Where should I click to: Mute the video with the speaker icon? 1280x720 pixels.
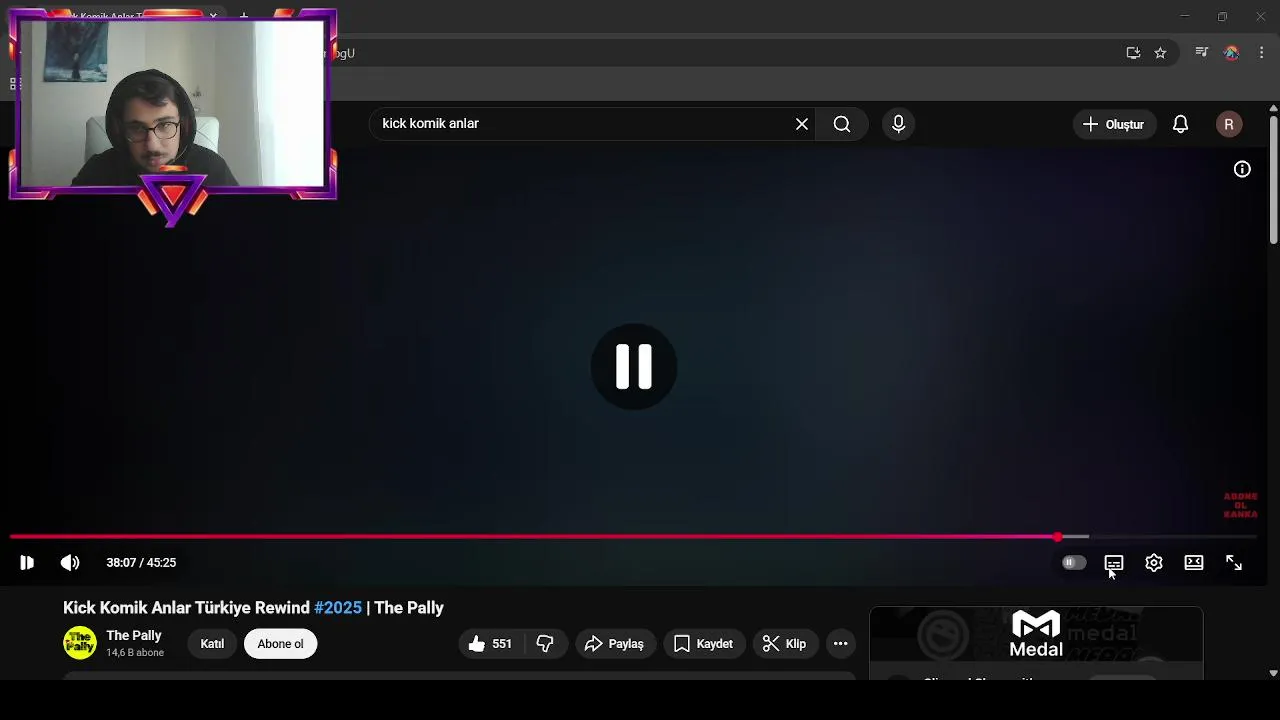[x=70, y=563]
